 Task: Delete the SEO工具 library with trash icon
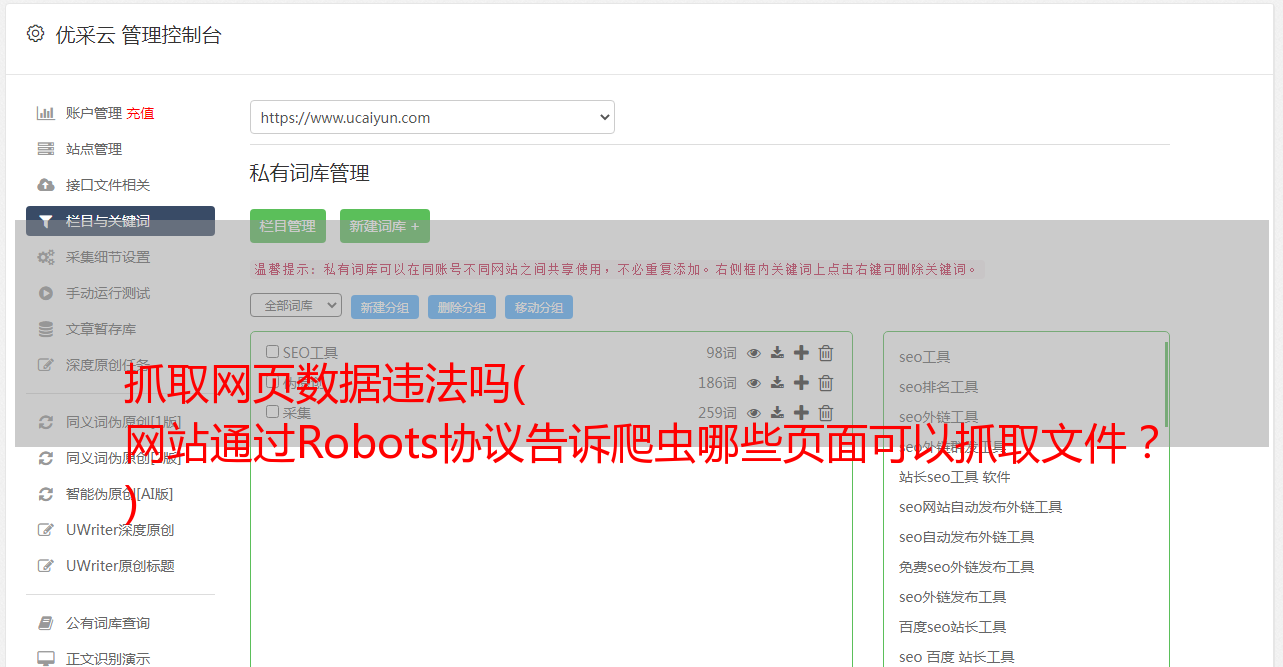coord(826,353)
